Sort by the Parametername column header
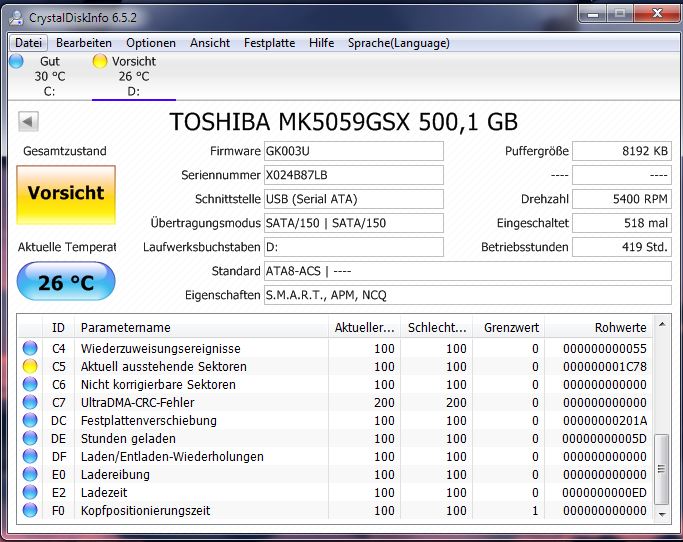The image size is (683, 542). [x=201, y=327]
